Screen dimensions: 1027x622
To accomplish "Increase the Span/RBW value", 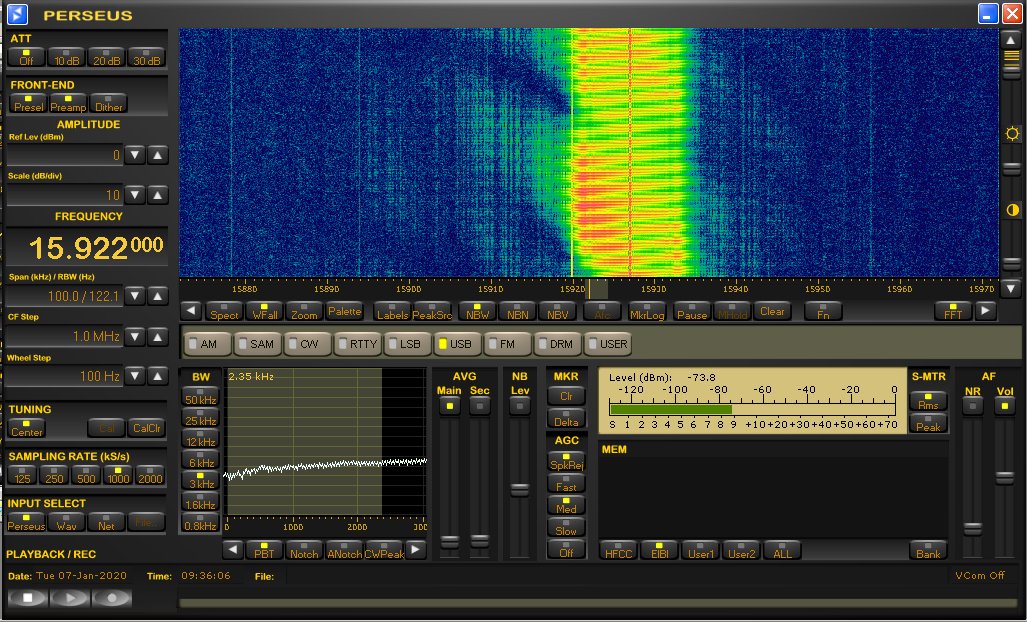I will point(158,296).
